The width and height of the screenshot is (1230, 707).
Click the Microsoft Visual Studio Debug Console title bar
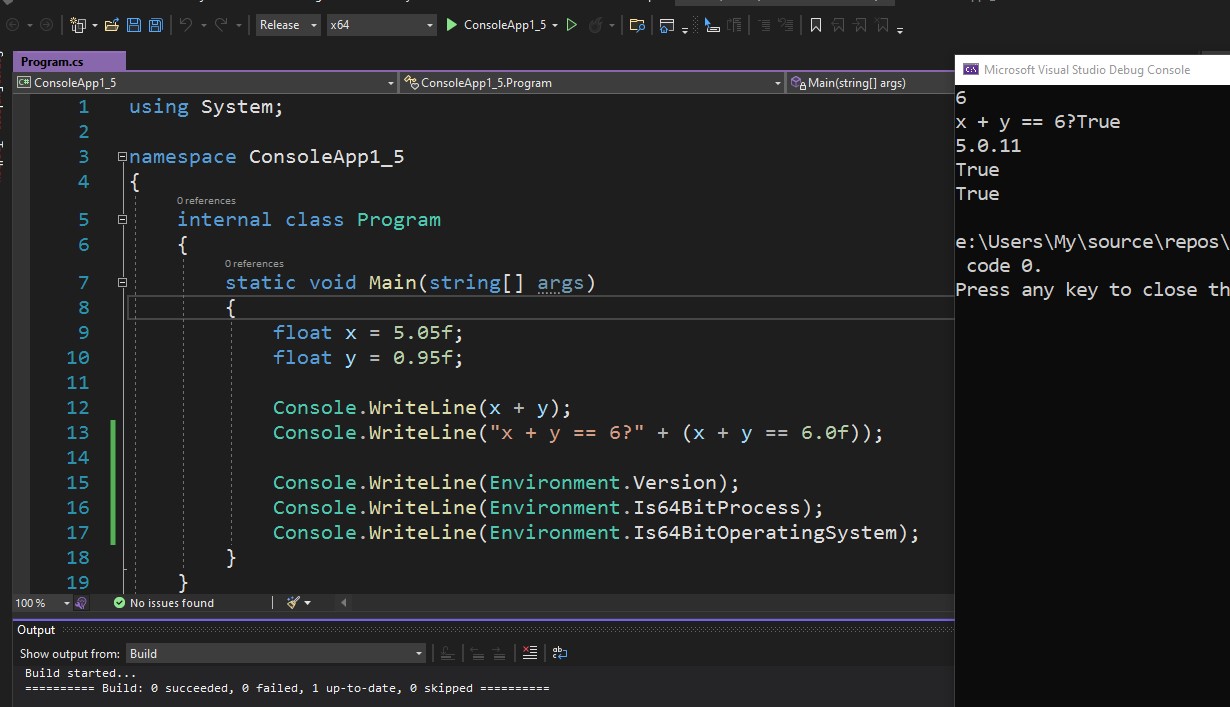[x=1092, y=70]
